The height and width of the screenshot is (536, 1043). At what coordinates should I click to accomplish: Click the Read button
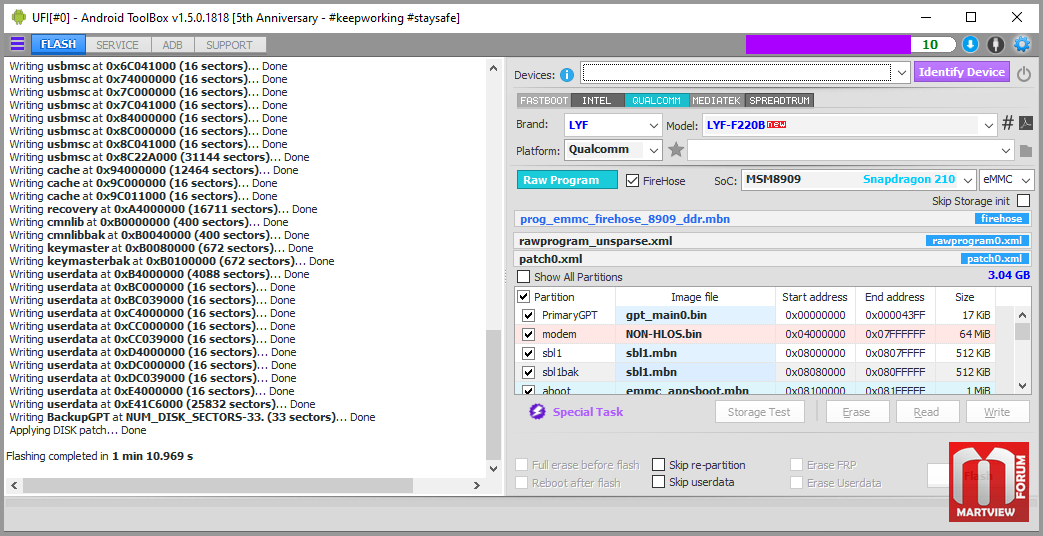coord(927,412)
